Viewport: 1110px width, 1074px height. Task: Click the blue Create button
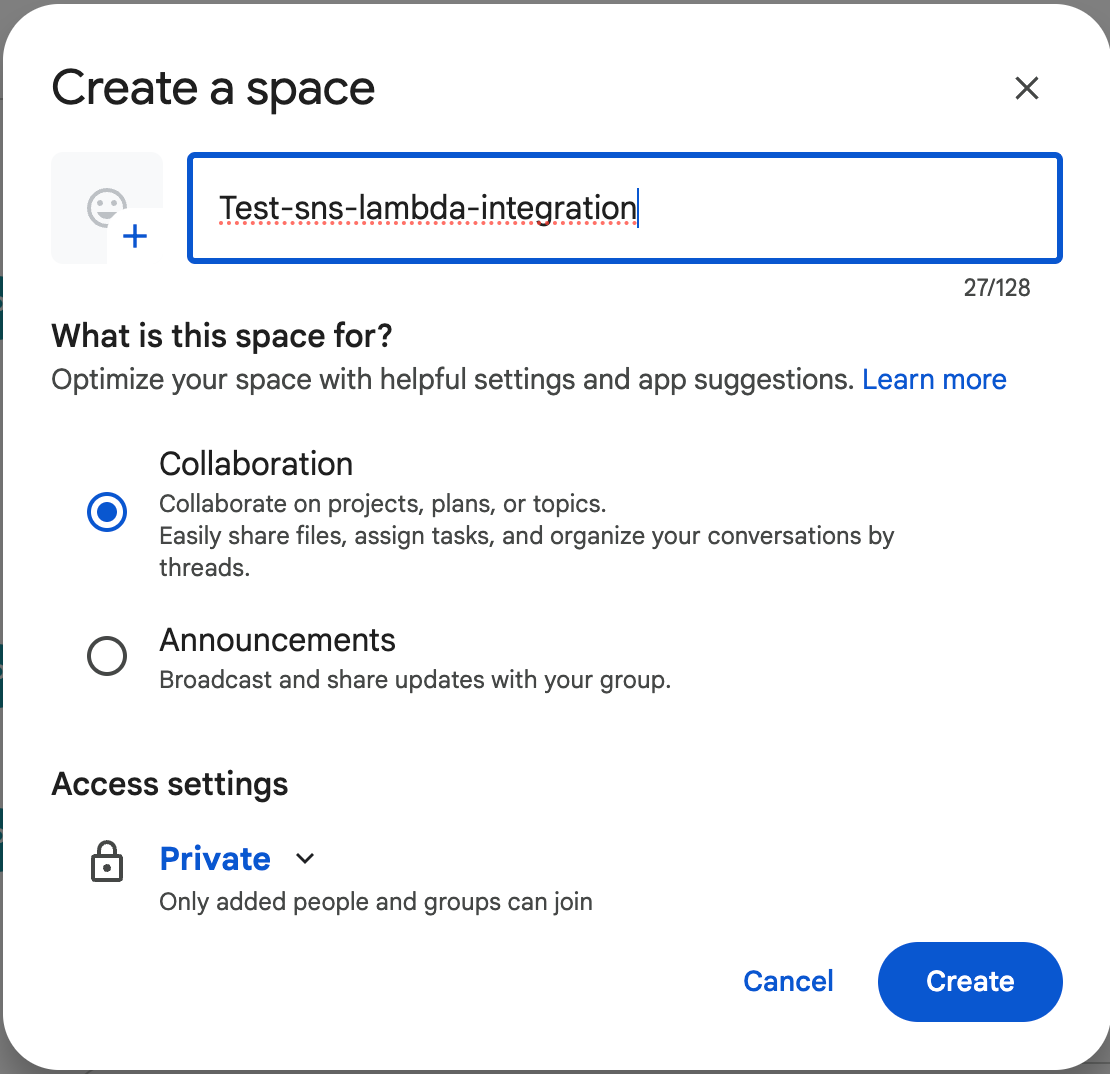coord(970,981)
